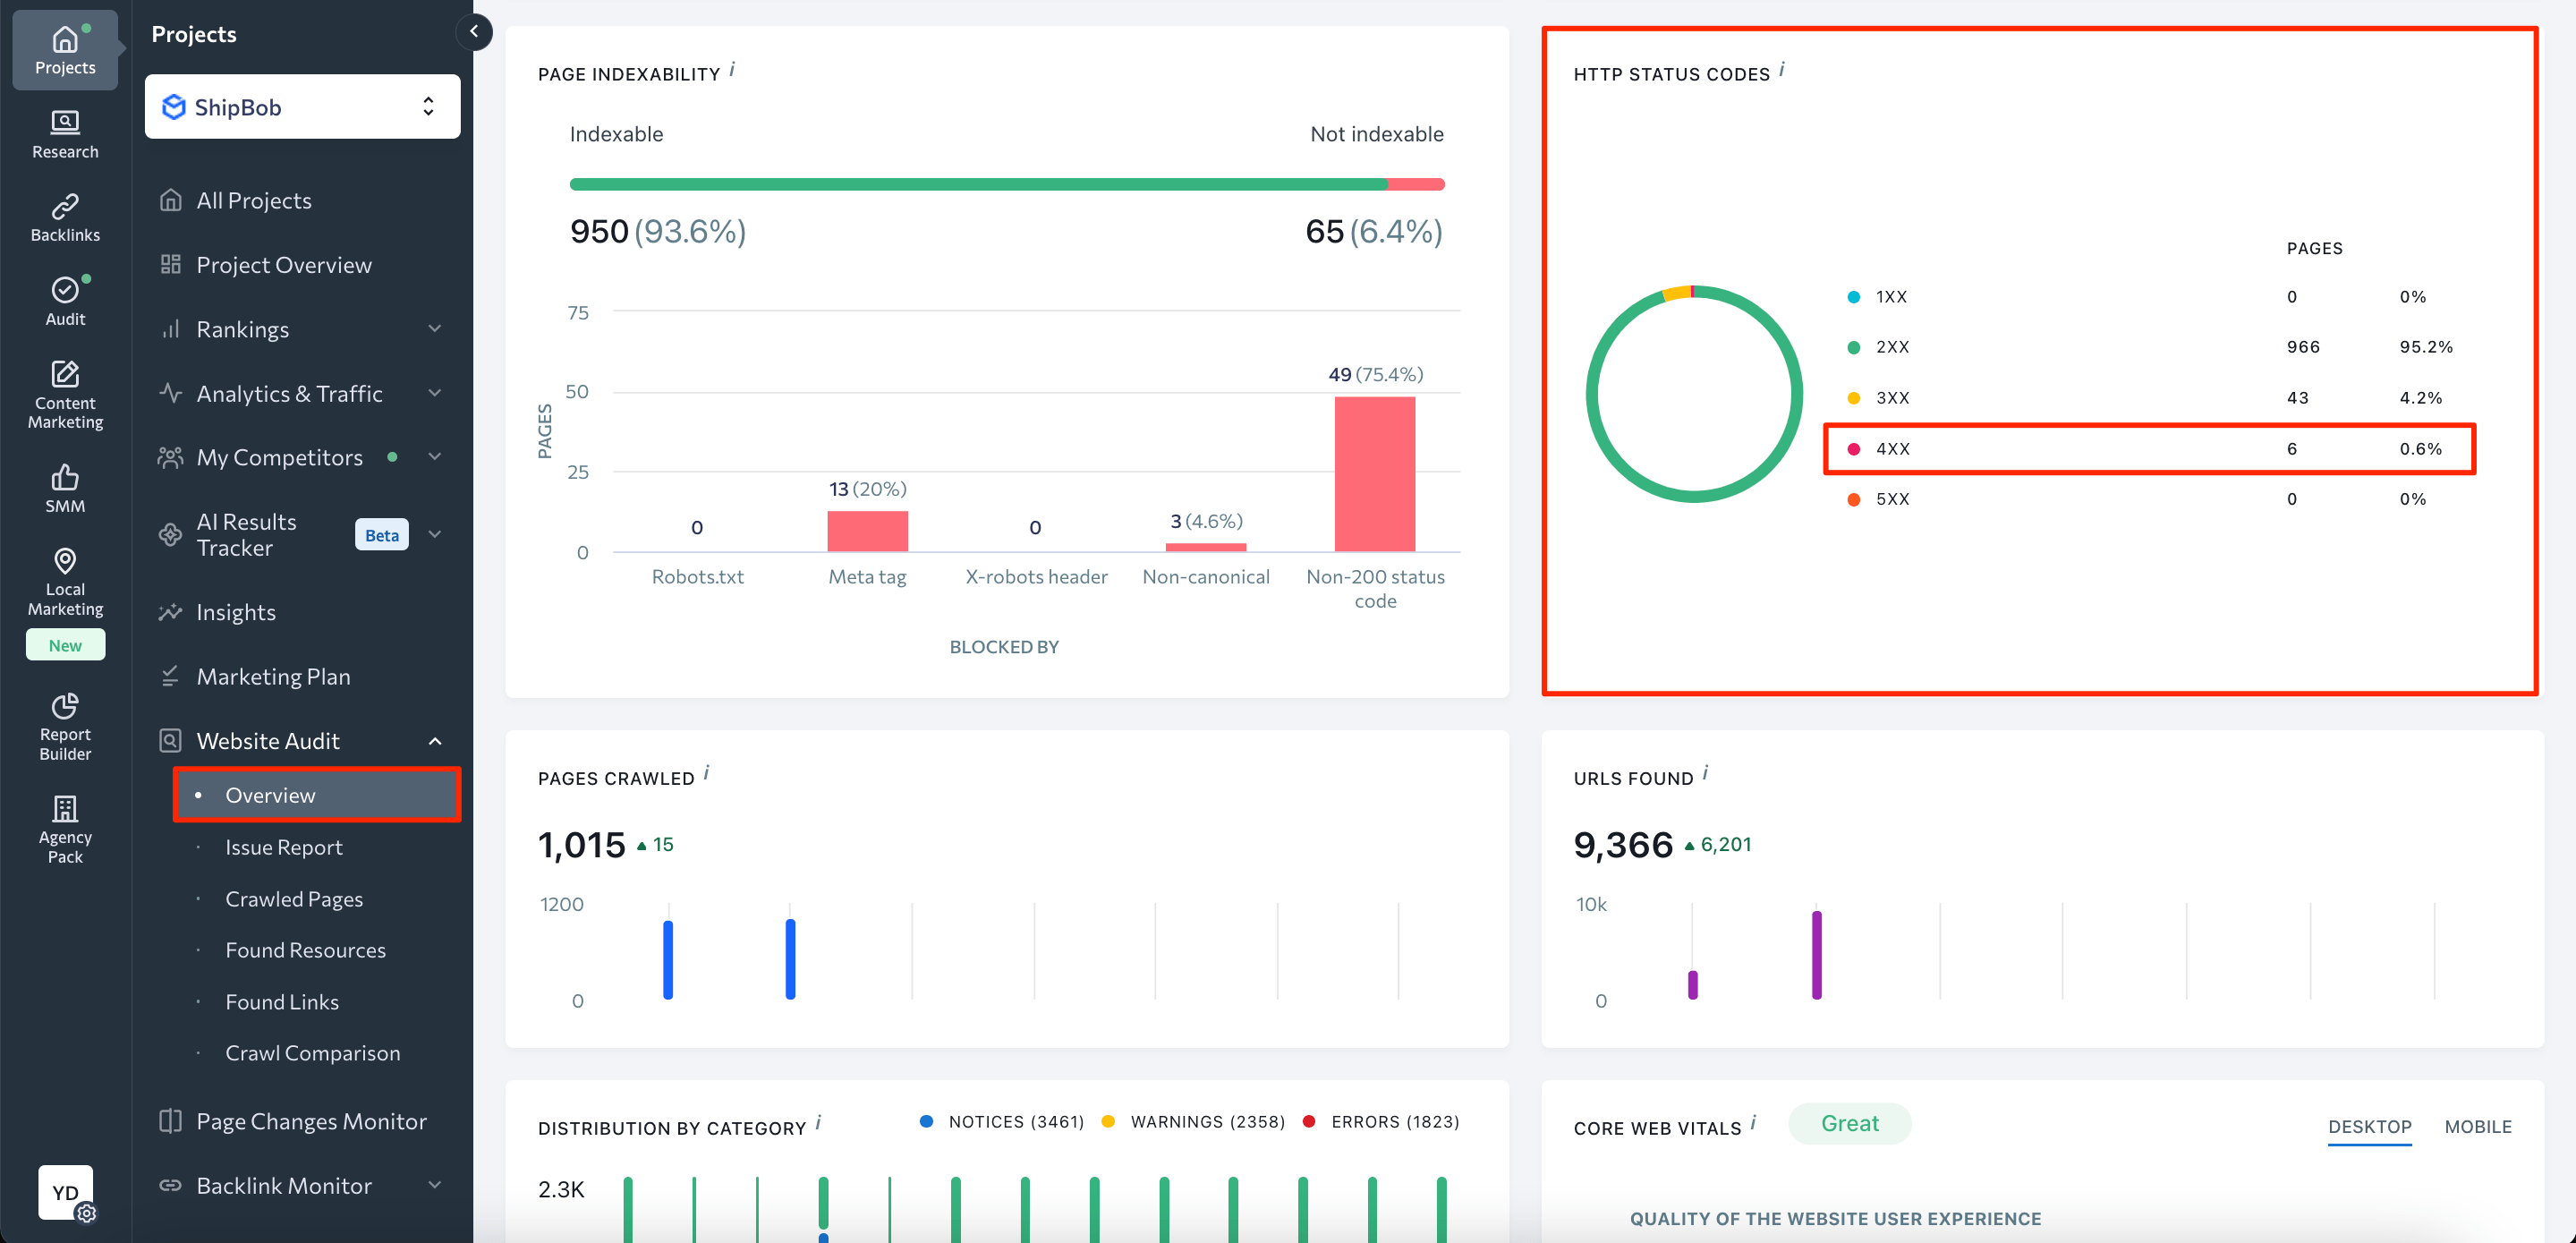Click the 5XX status code row
Image resolution: width=2576 pixels, height=1243 pixels.
point(2149,499)
